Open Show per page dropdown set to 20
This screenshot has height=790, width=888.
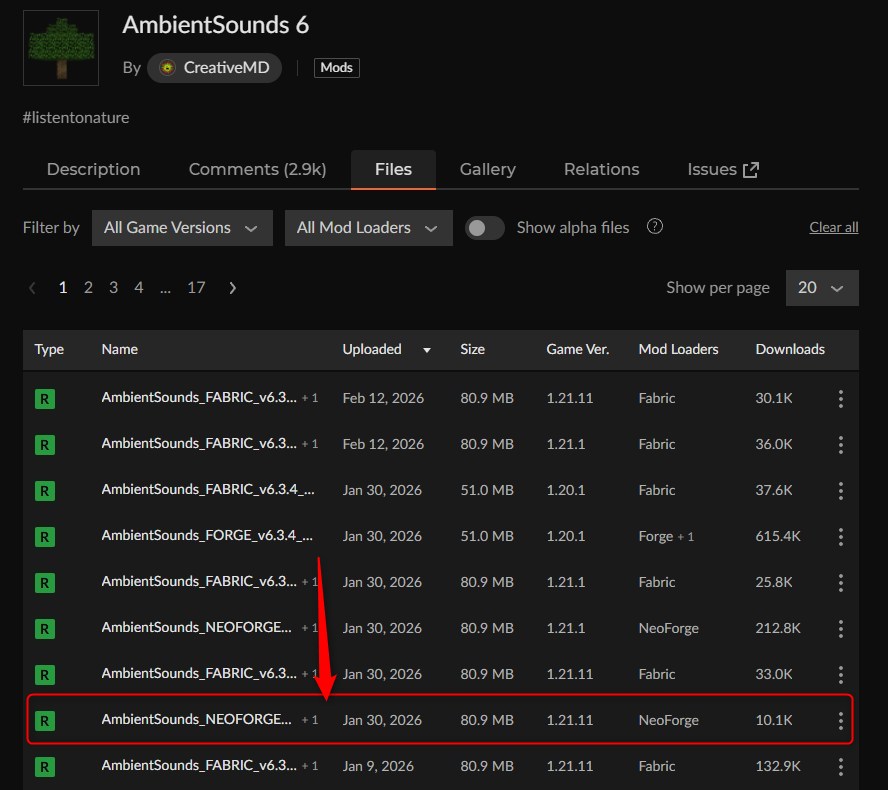tap(821, 288)
